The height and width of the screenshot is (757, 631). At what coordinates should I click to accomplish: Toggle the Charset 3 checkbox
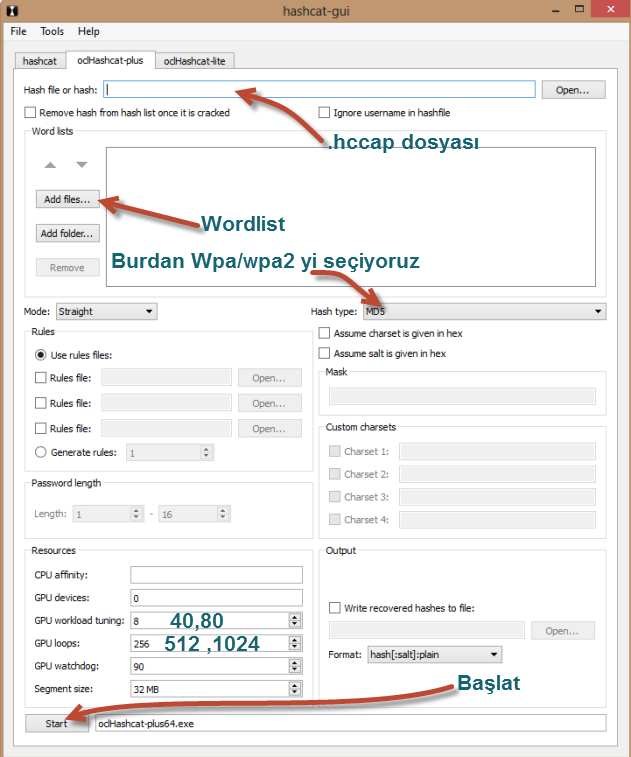click(335, 496)
